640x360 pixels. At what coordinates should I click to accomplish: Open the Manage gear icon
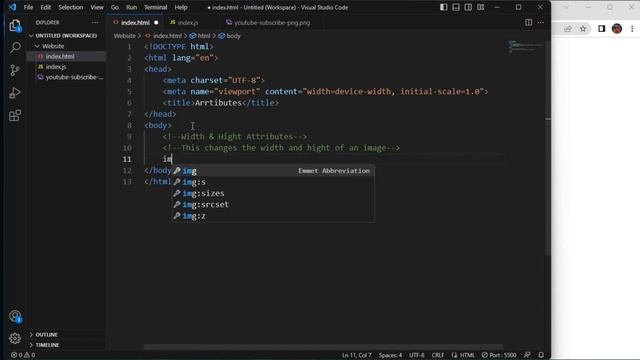coord(15,338)
